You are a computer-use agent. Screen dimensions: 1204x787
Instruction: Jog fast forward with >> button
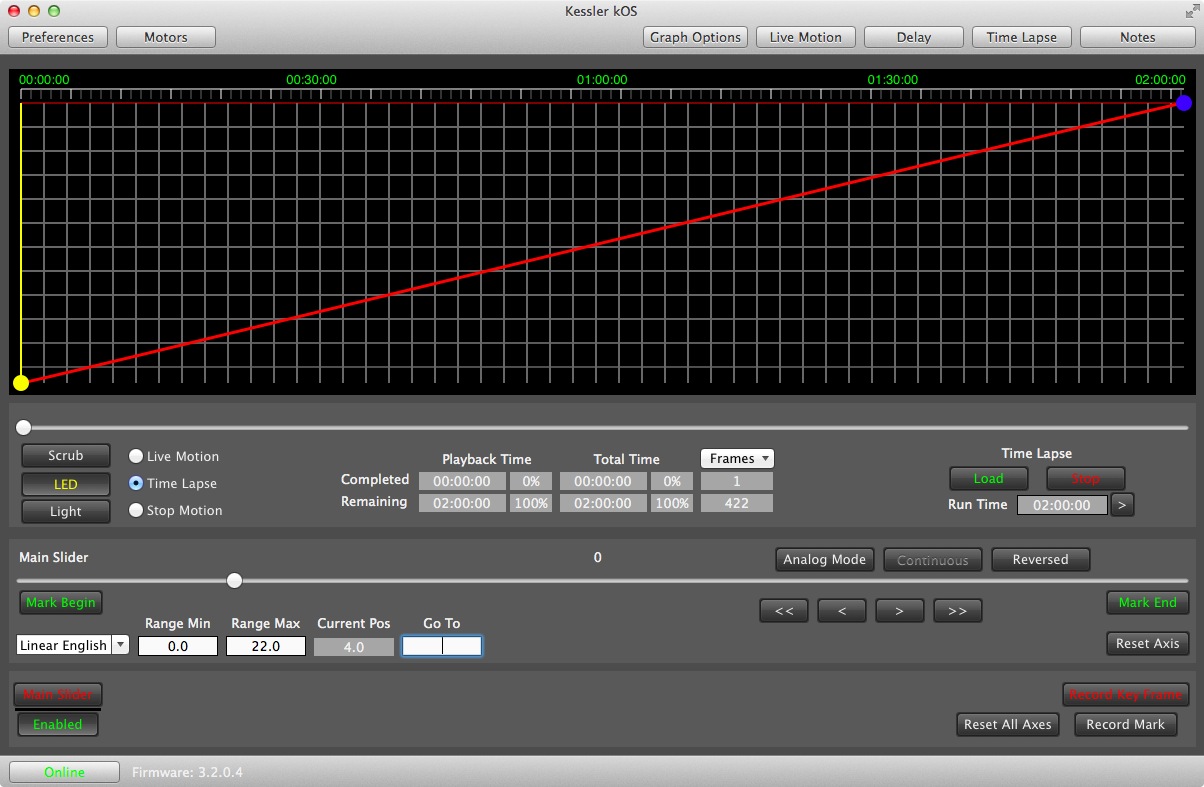pos(958,611)
